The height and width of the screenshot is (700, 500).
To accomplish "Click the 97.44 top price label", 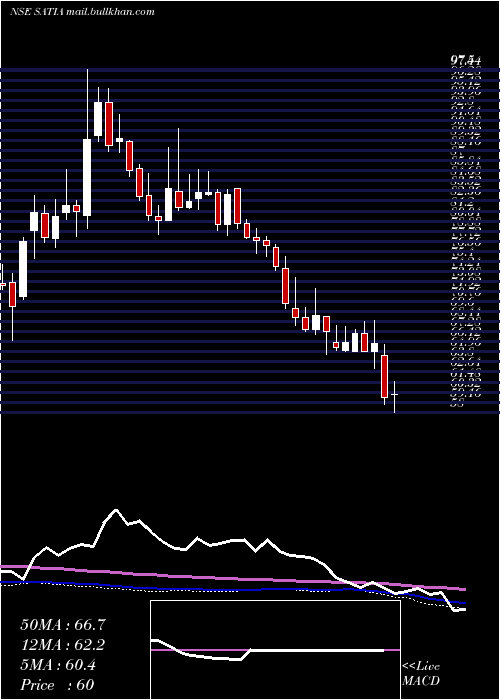I will pyautogui.click(x=466, y=61).
